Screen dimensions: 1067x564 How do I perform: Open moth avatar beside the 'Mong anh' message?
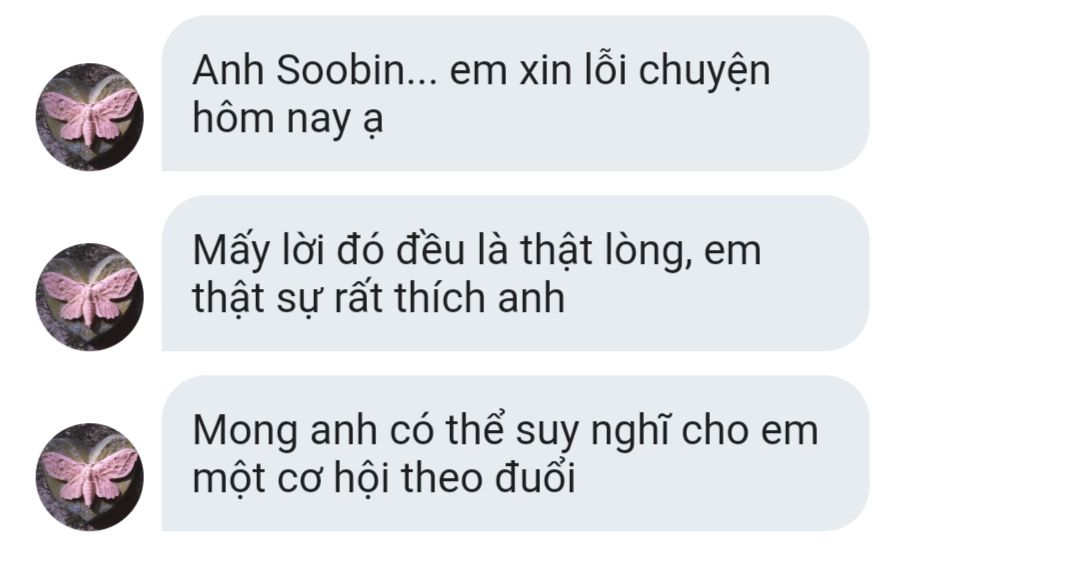[89, 477]
